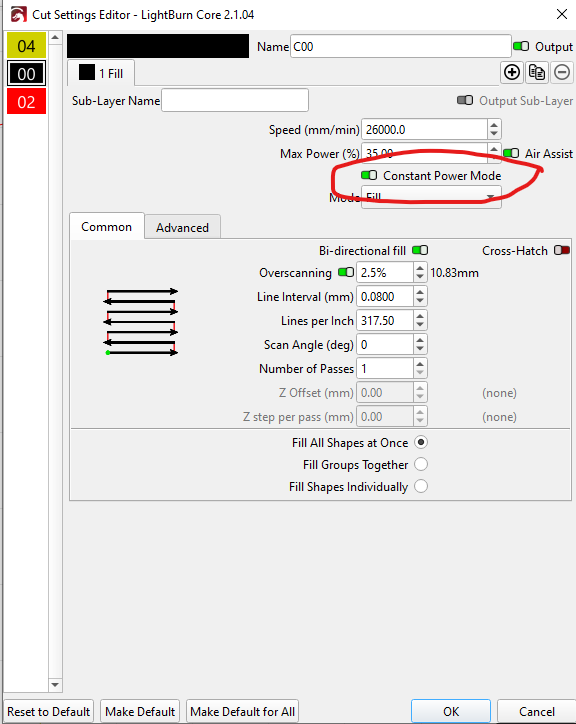Image resolution: width=576 pixels, height=724 pixels.
Task: Remove sub-layer using minus icon
Action: click(x=562, y=72)
